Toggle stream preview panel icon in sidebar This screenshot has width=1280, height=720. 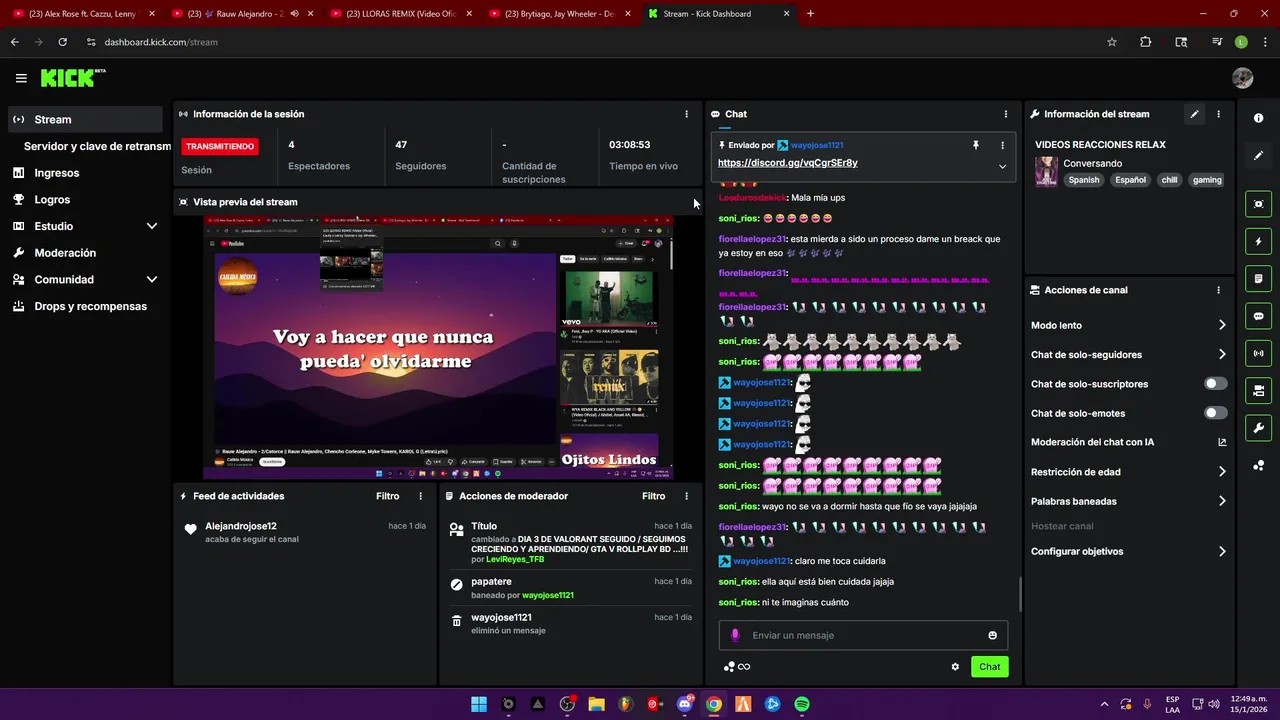click(x=1258, y=204)
